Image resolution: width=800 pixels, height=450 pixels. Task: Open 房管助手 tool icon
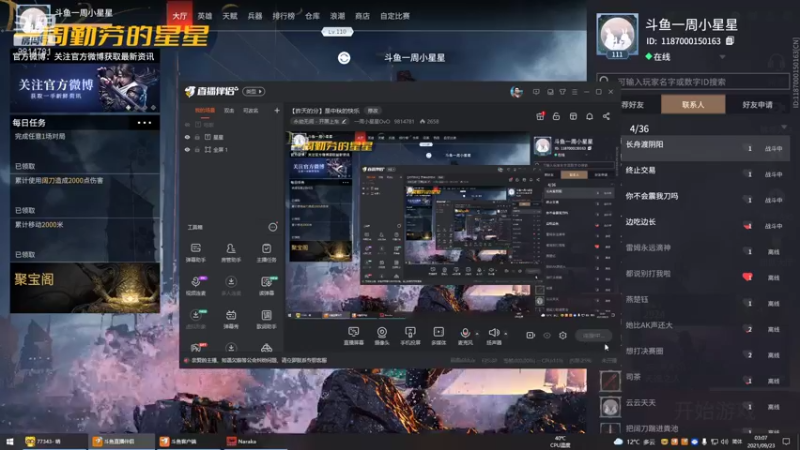231,253
